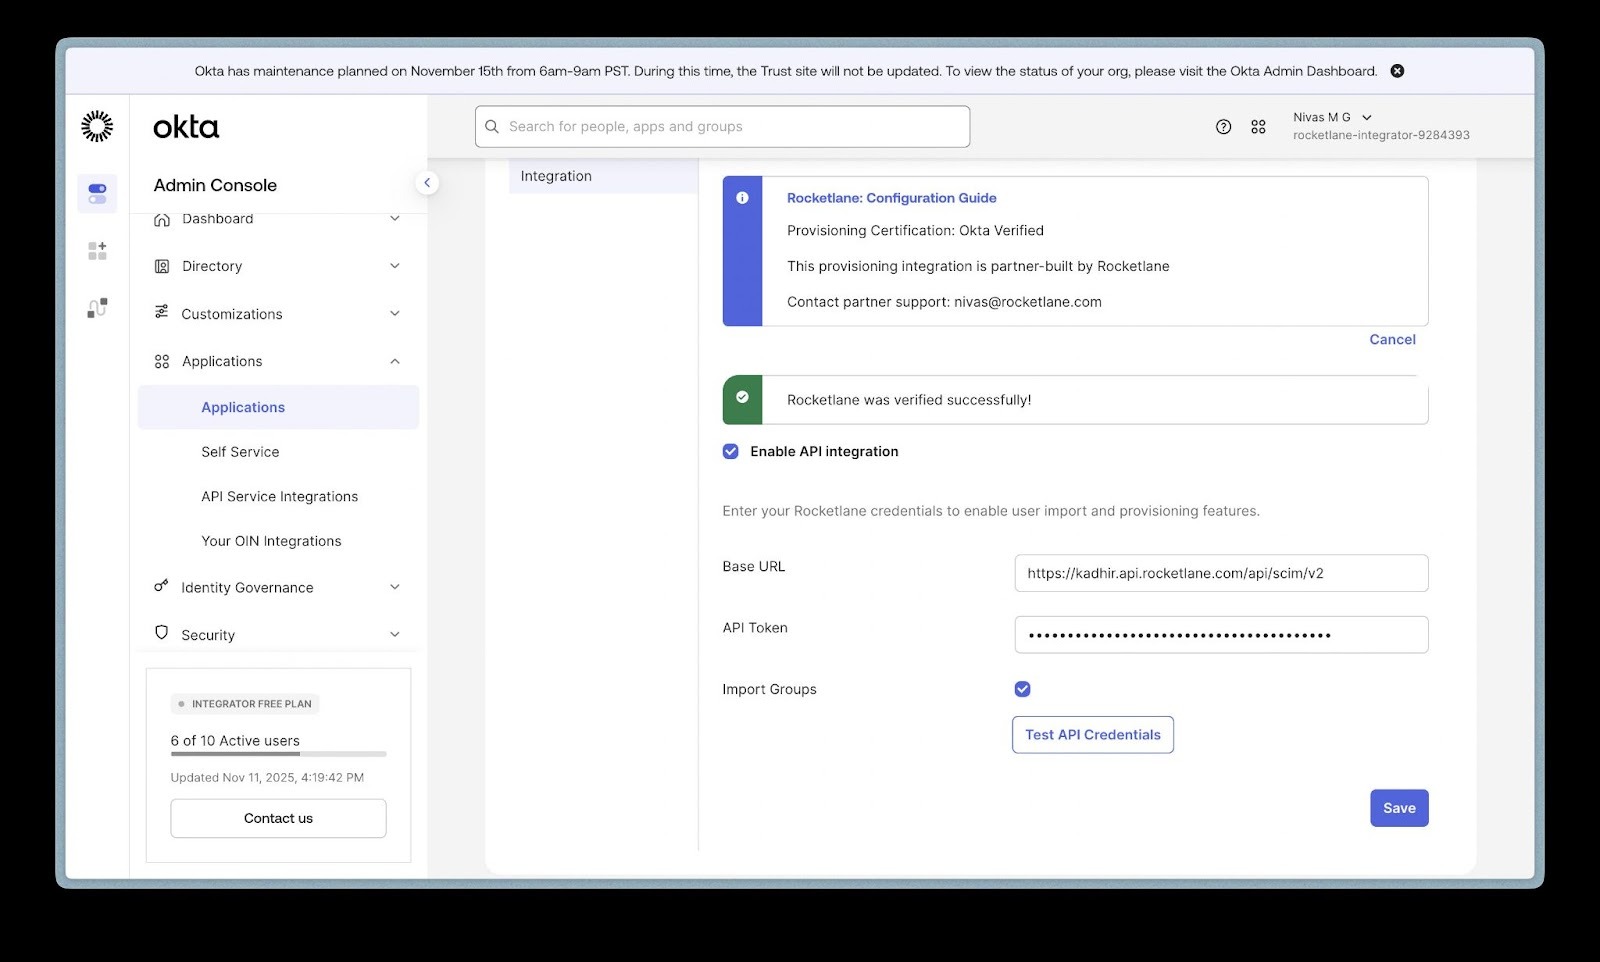Click Test API Credentials button
This screenshot has height=962, width=1600.
coord(1093,735)
